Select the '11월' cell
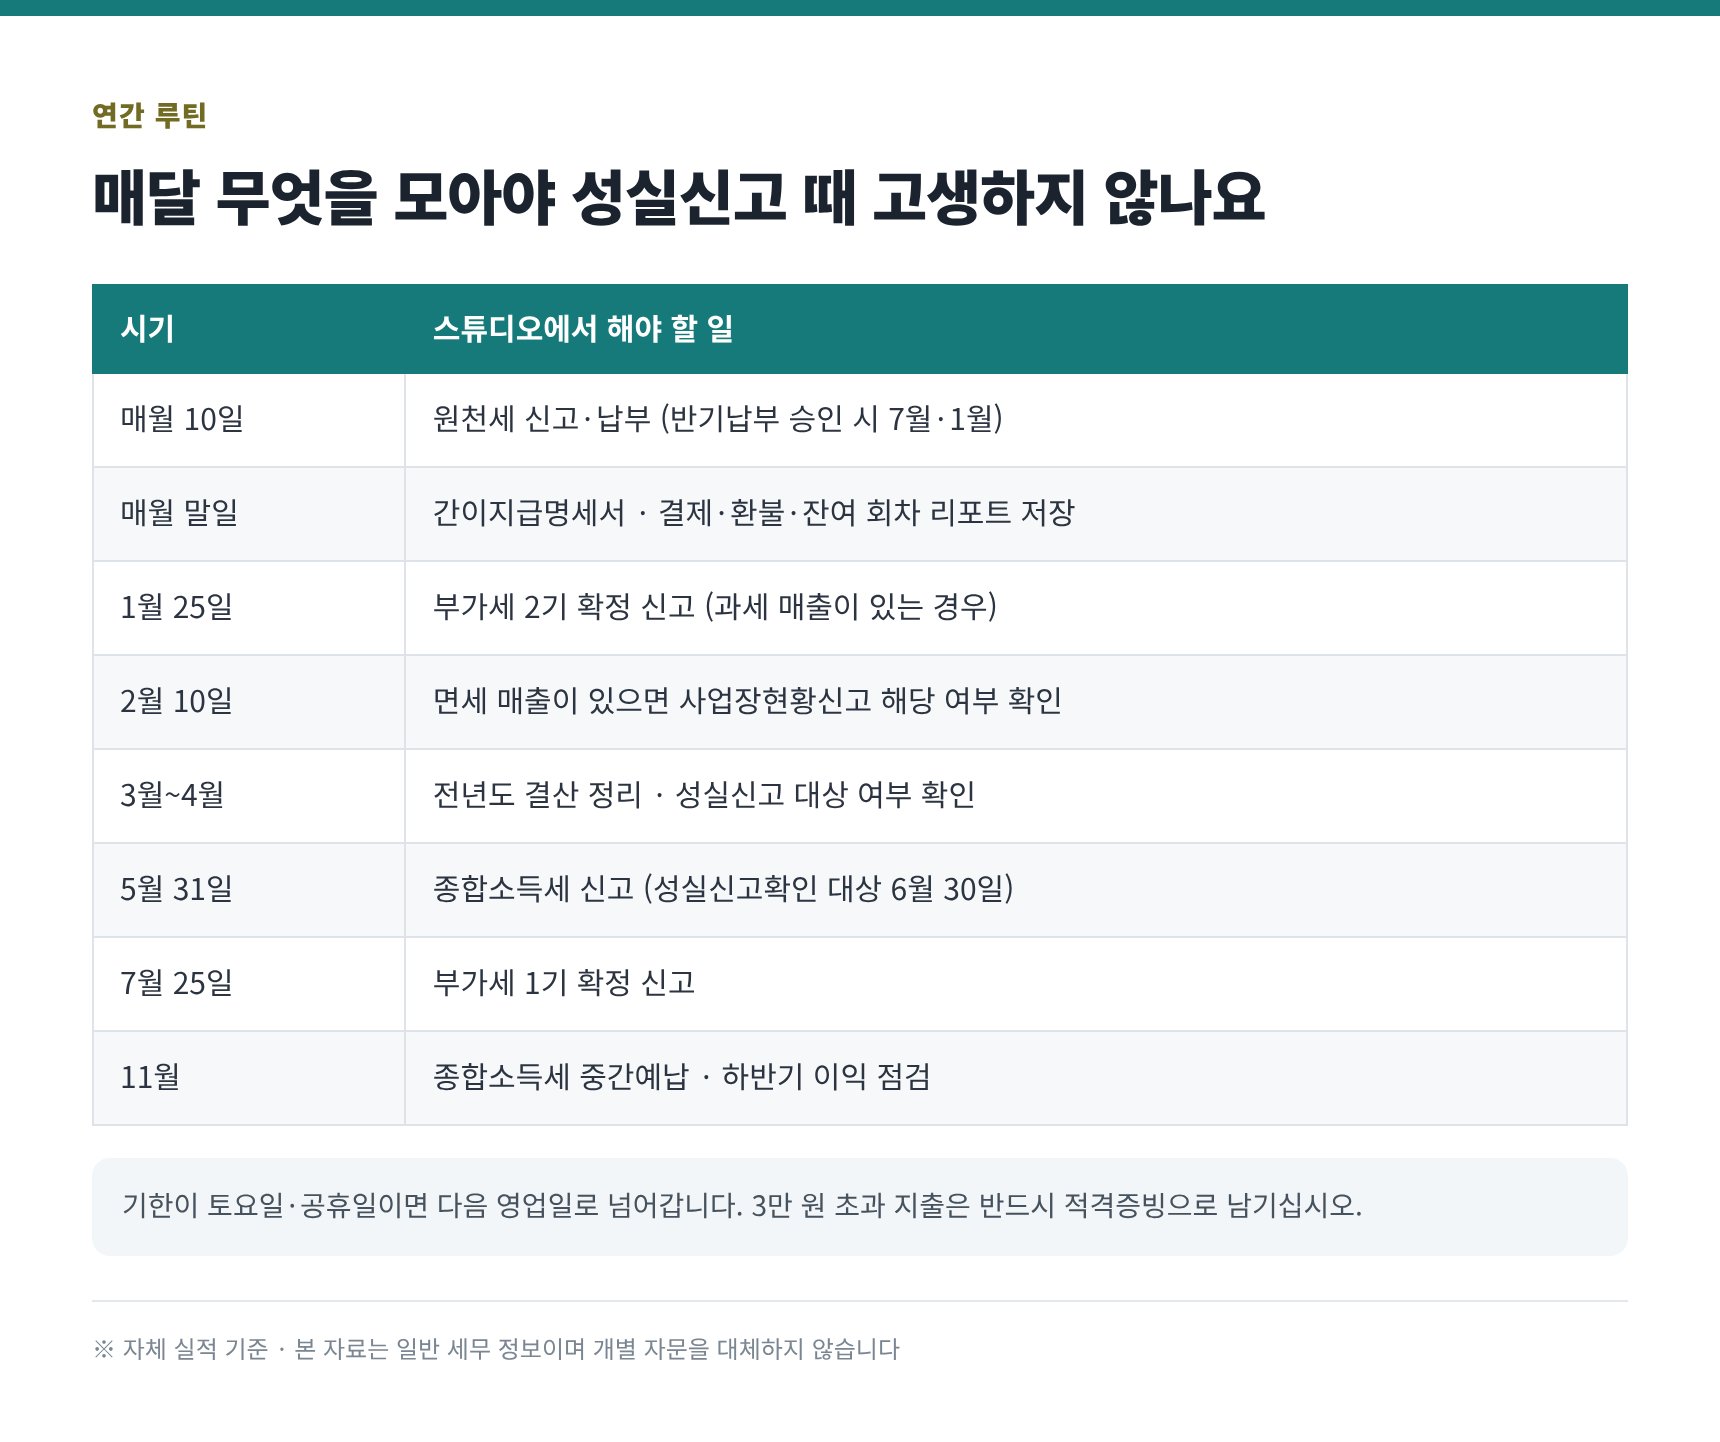 [x=249, y=1078]
